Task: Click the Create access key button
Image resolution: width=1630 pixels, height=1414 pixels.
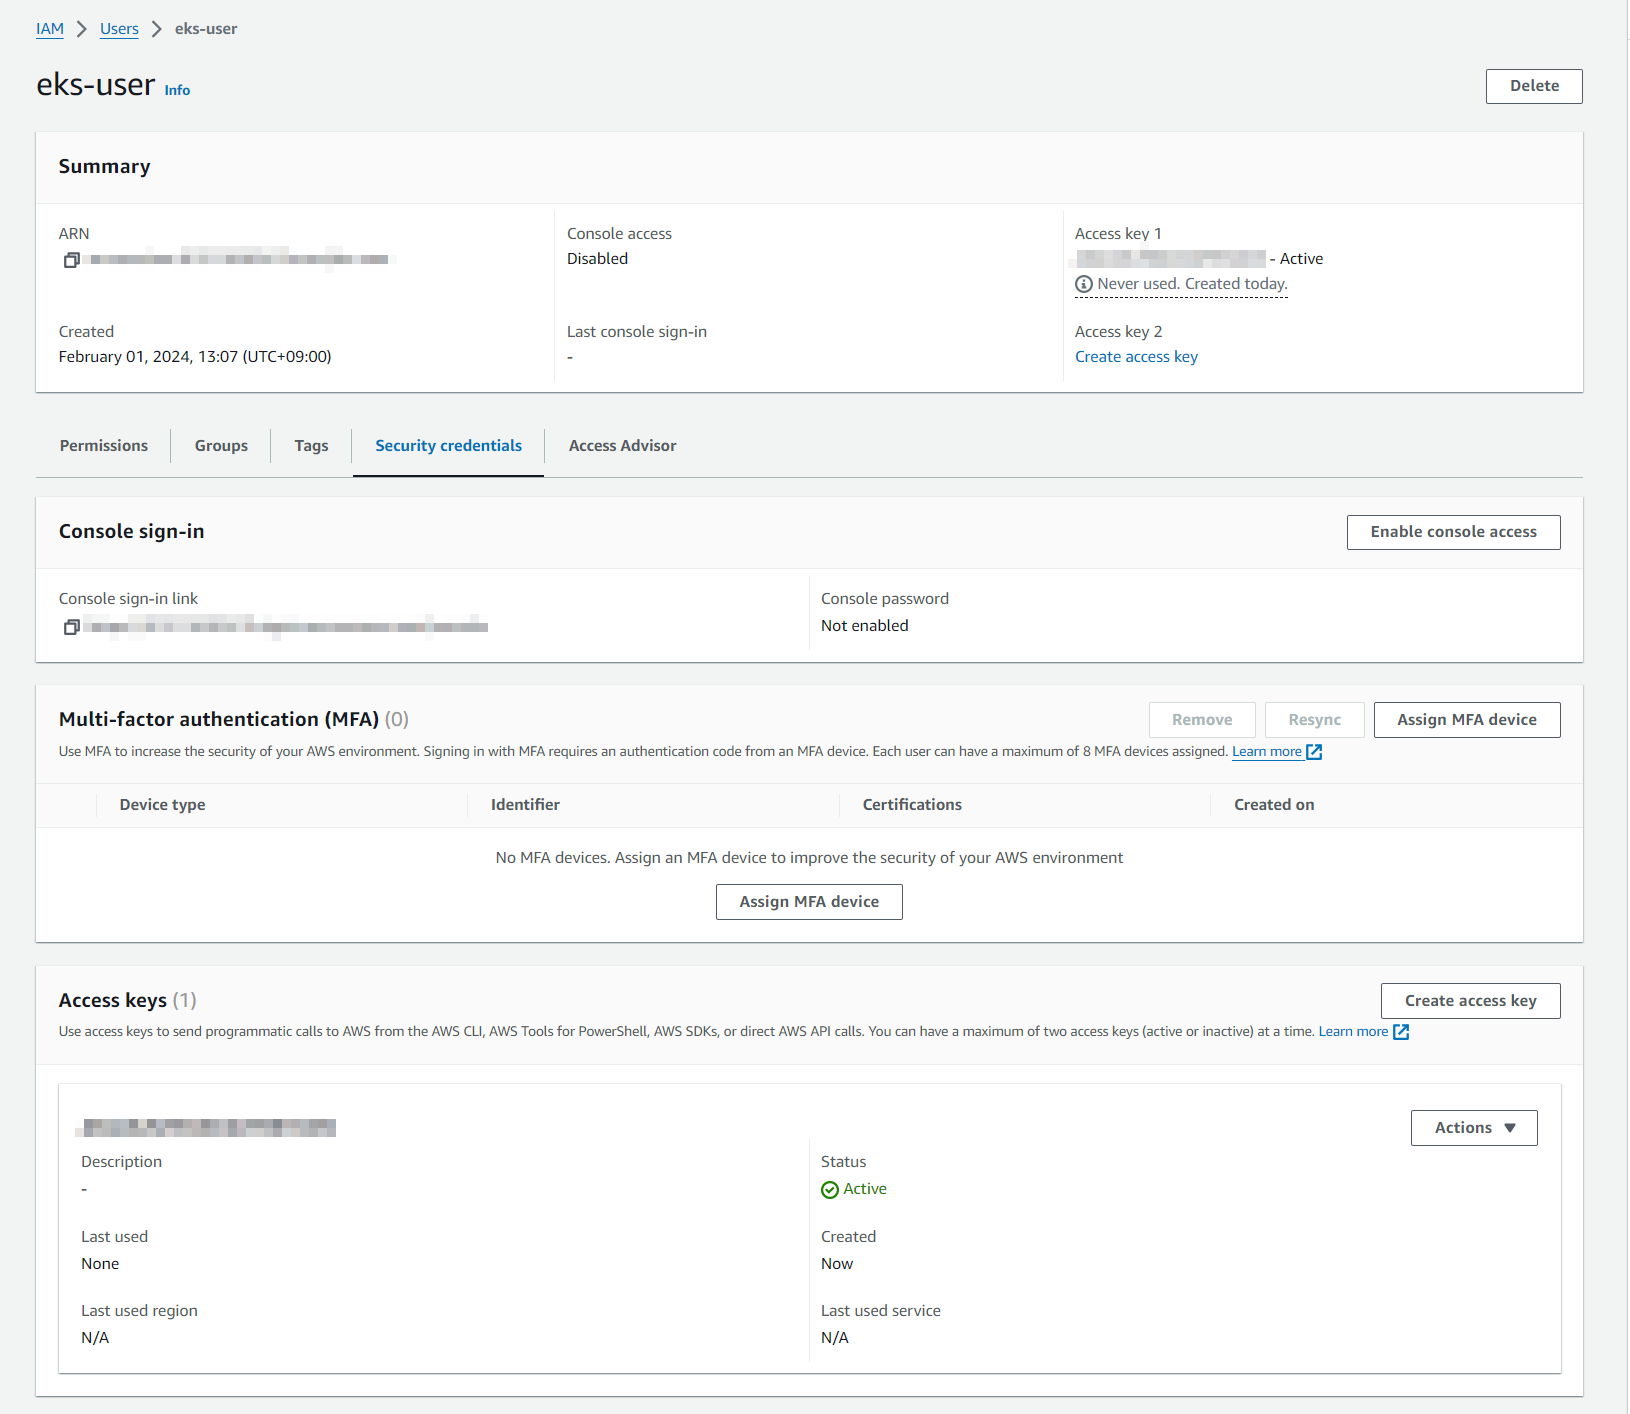Action: click(x=1469, y=1001)
